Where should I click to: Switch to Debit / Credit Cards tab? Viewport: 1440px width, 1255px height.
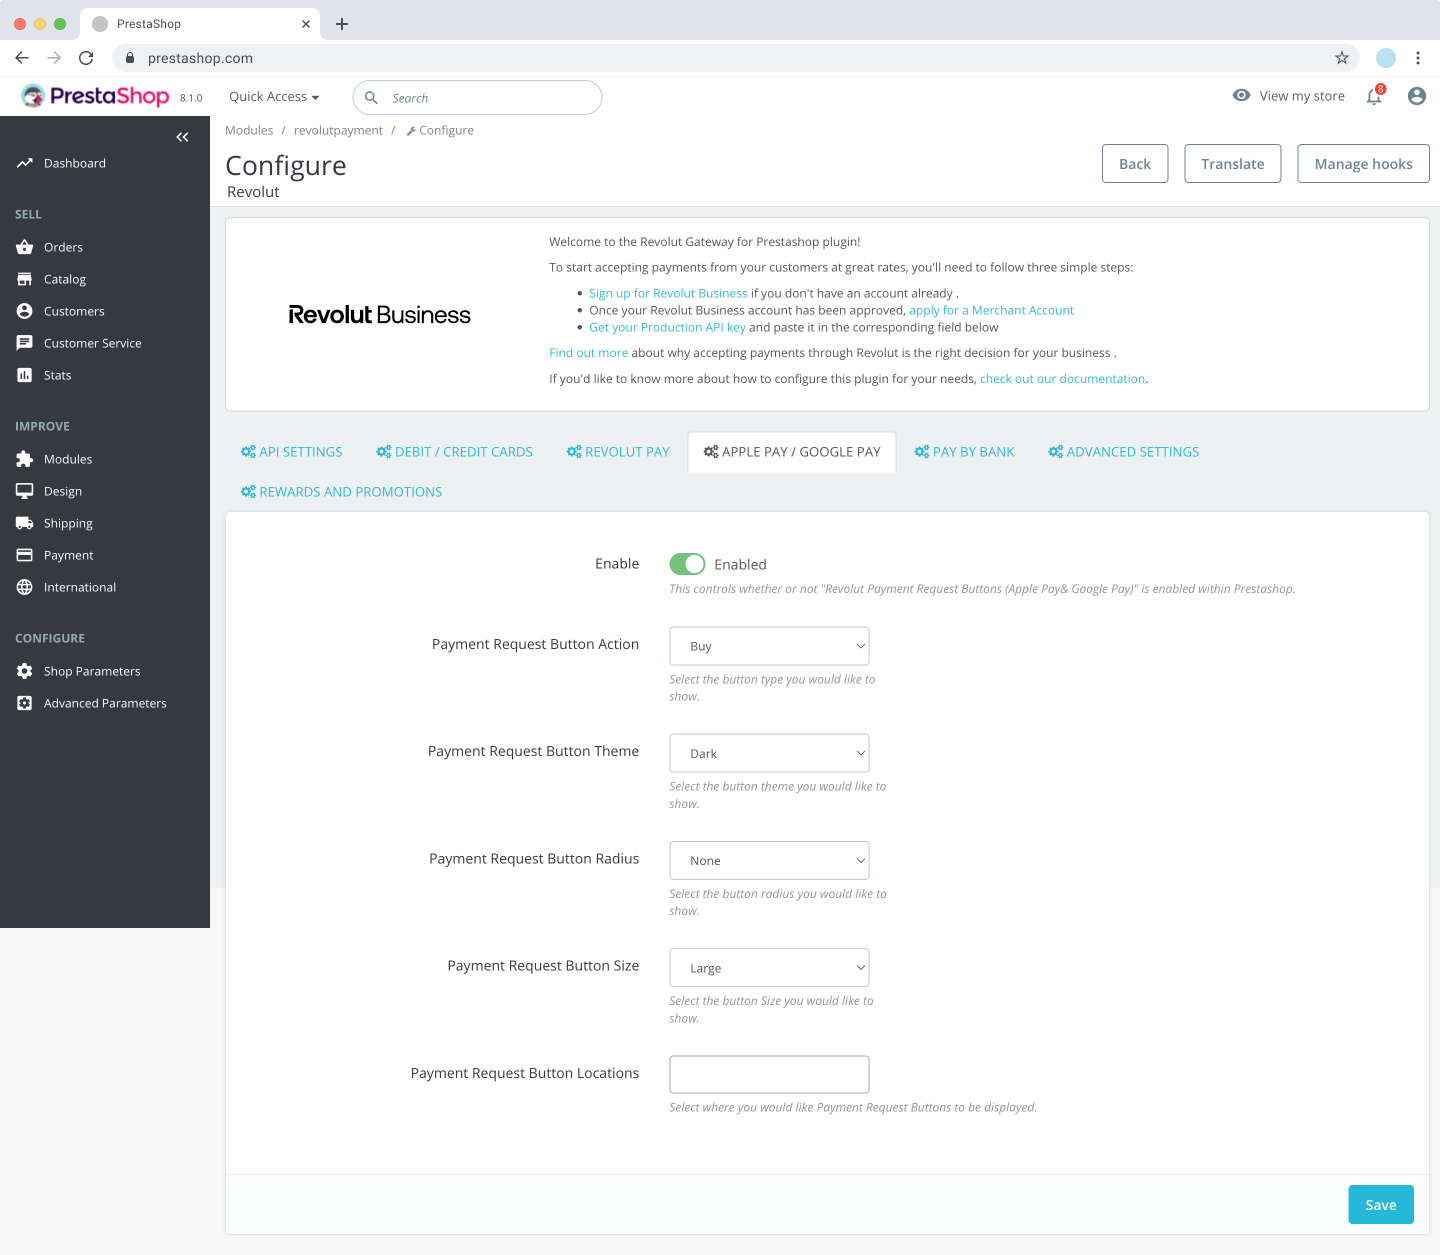click(x=455, y=452)
